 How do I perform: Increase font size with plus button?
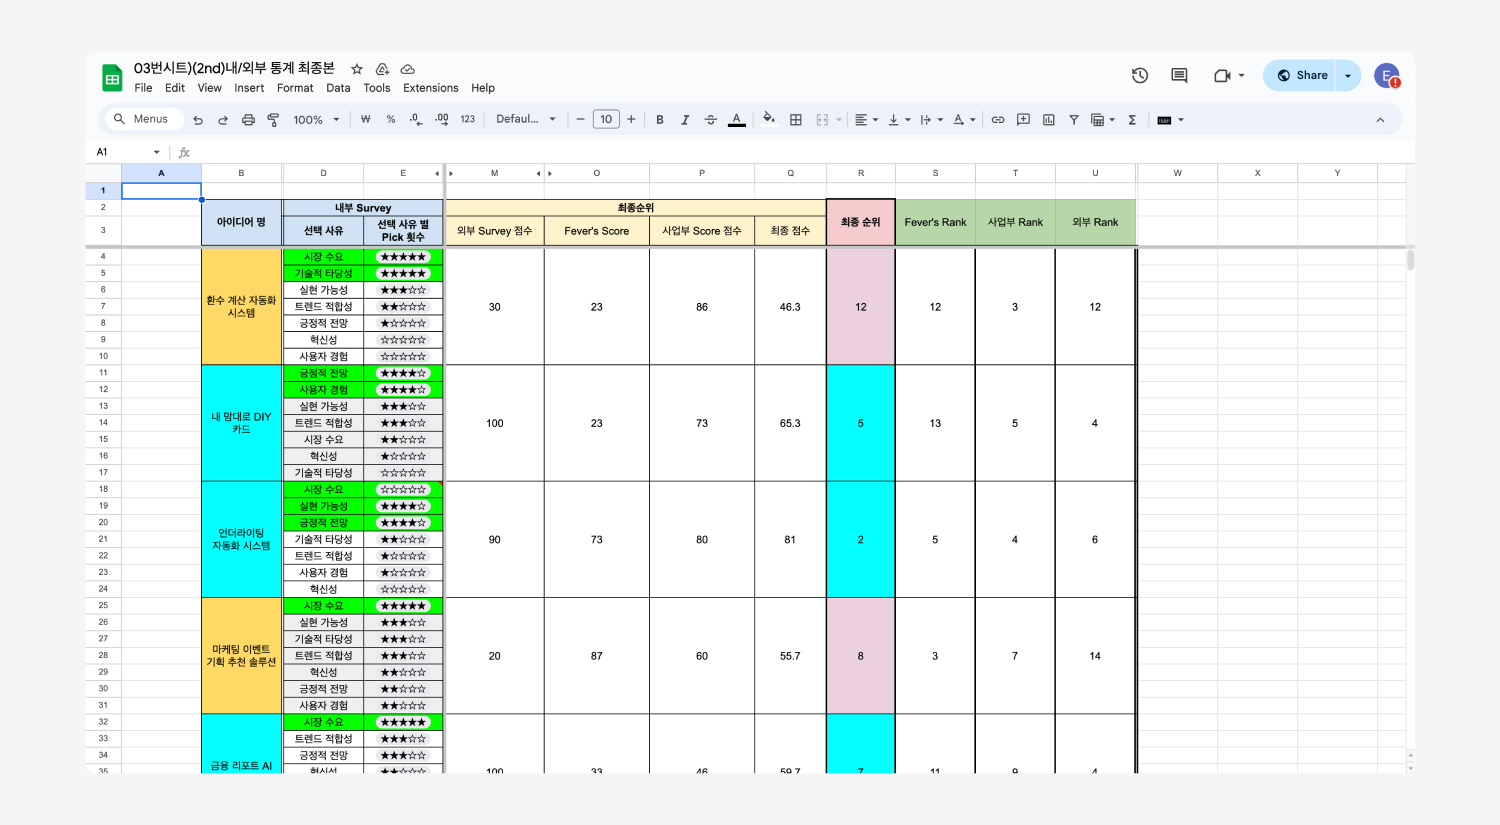click(631, 119)
